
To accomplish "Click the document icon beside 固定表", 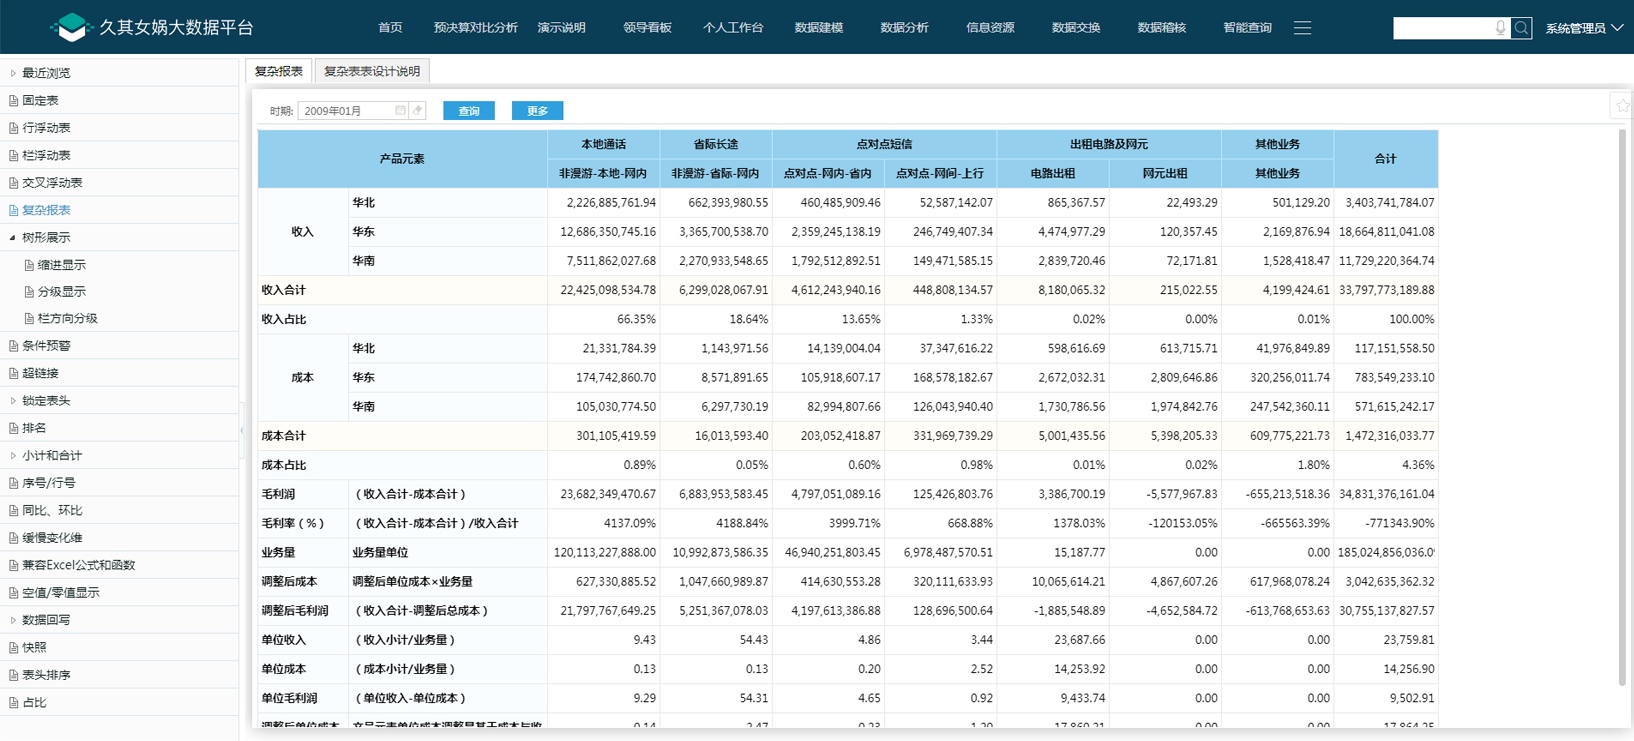I will pos(13,101).
